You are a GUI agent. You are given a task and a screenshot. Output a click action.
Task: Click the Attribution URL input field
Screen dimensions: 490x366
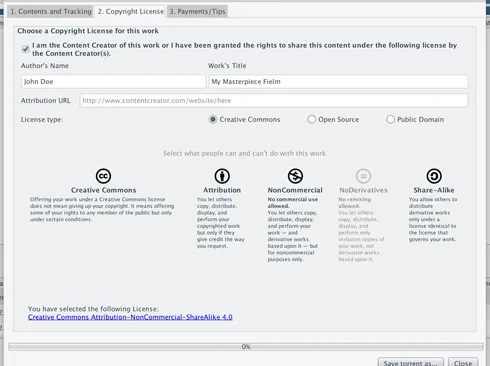tap(274, 100)
